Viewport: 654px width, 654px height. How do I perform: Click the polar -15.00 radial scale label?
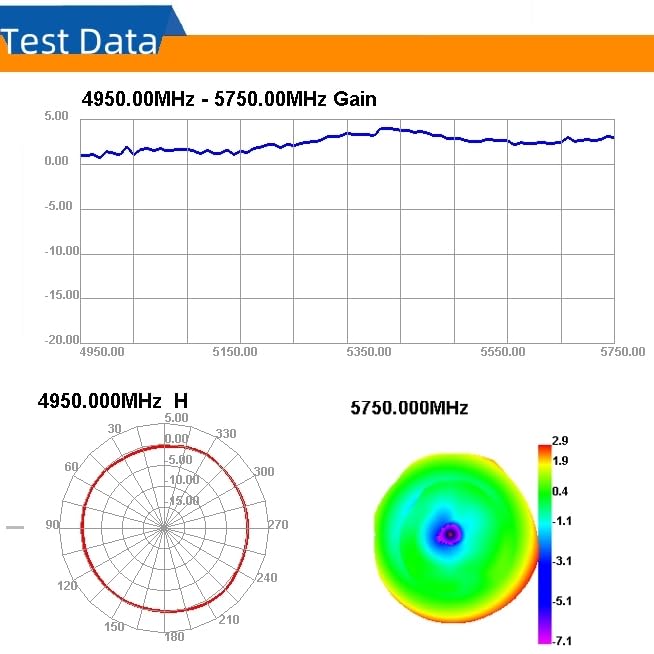click(x=184, y=500)
